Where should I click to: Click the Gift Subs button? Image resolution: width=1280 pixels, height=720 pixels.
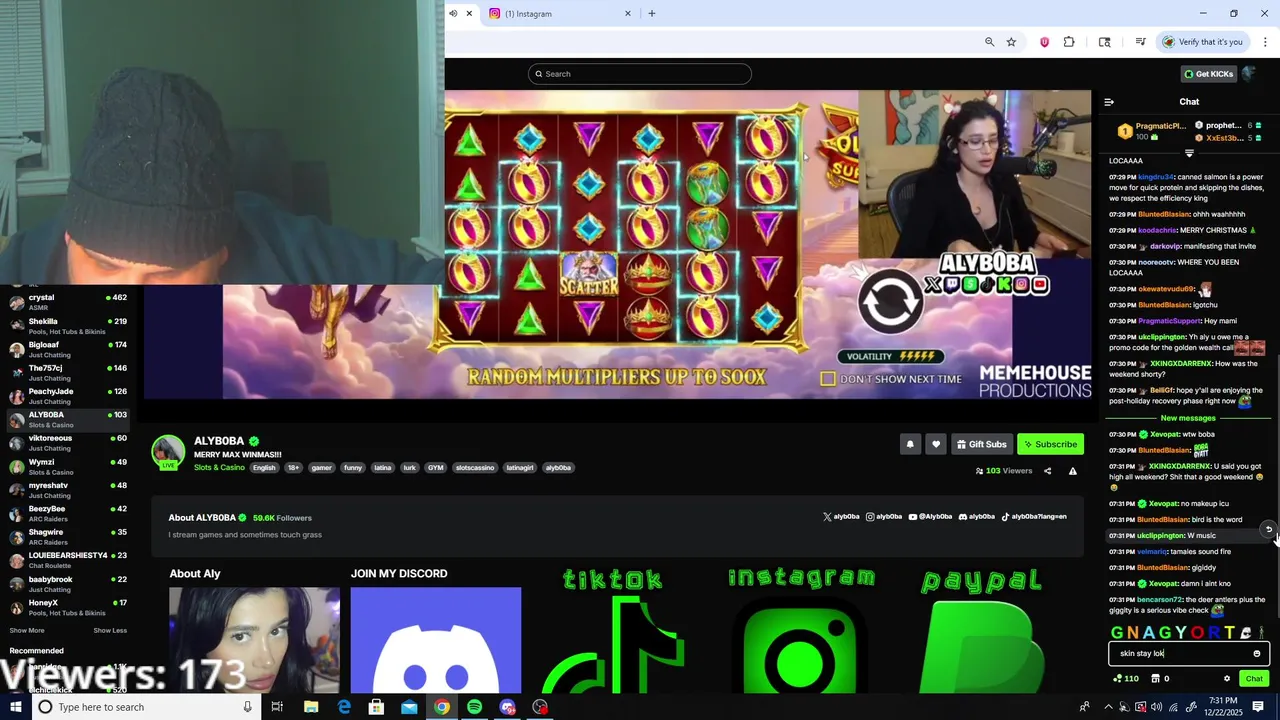981,444
